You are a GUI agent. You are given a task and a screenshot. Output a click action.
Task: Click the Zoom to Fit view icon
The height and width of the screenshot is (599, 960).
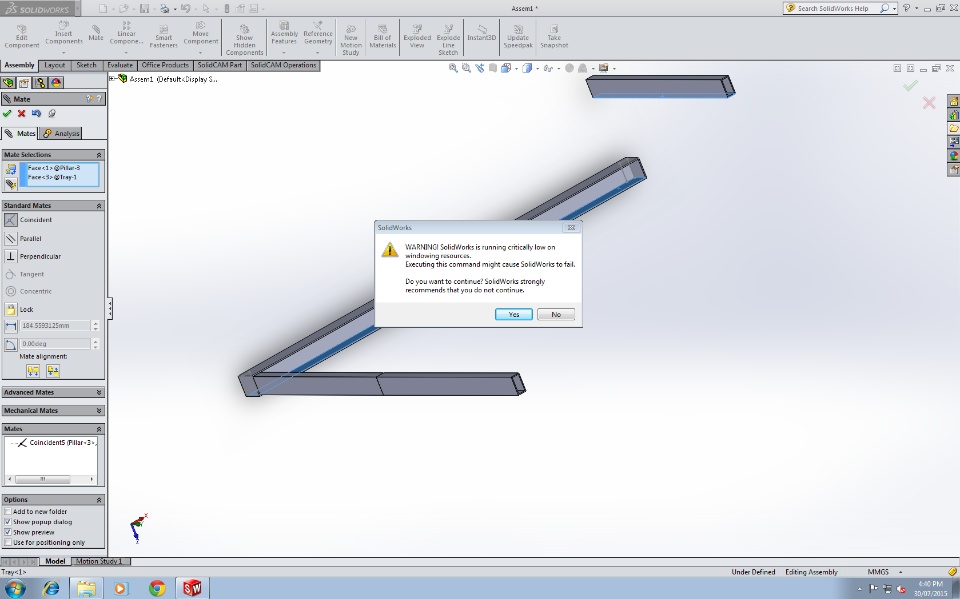click(x=453, y=68)
